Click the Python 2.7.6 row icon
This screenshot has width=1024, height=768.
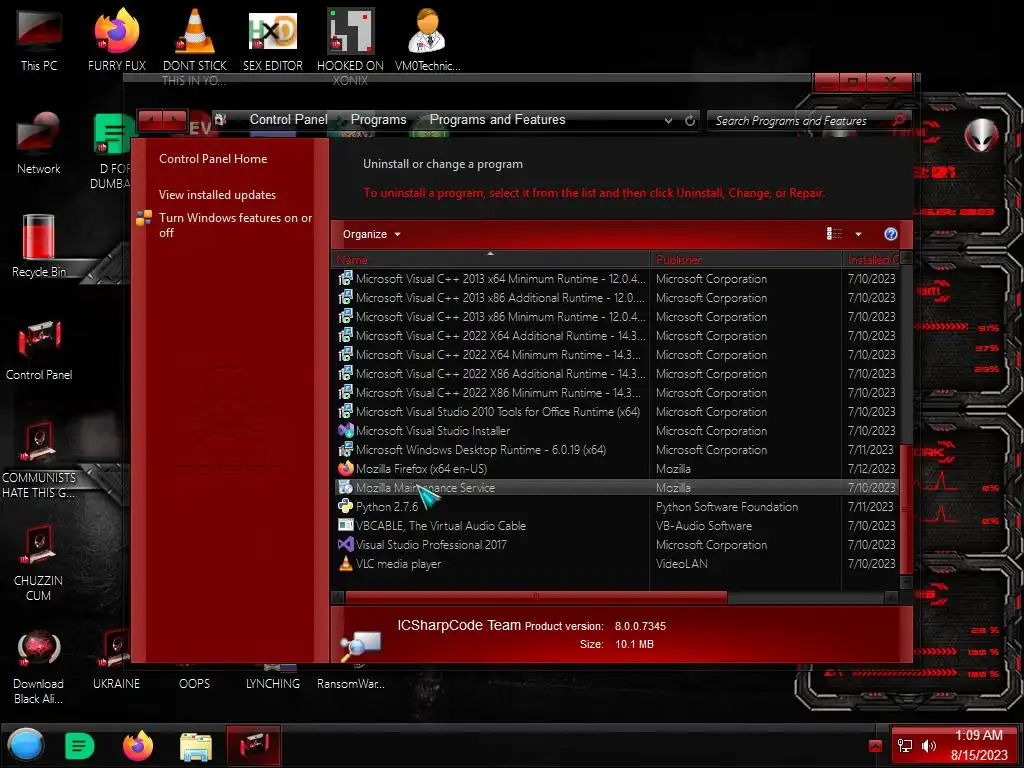coord(345,506)
